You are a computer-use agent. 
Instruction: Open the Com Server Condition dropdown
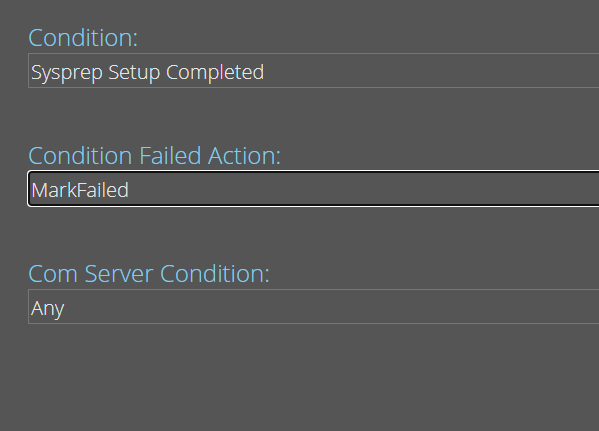pyautogui.click(x=314, y=306)
